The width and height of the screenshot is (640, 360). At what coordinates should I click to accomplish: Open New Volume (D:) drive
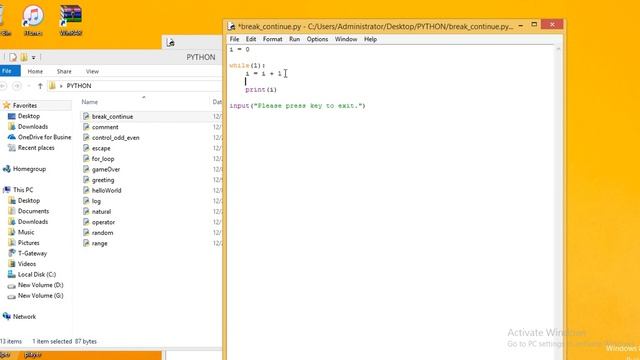[40, 285]
